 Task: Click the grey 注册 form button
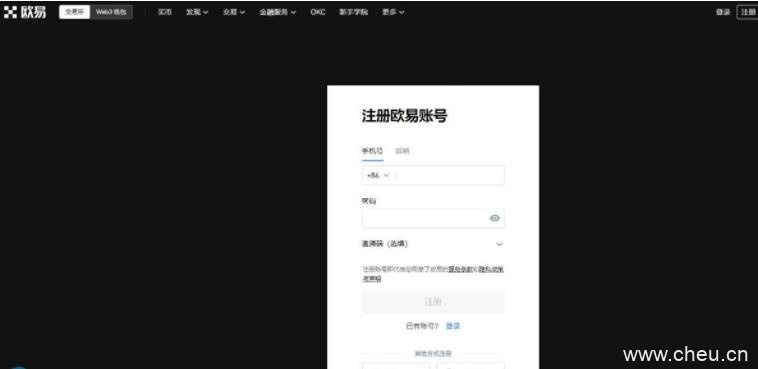click(x=433, y=302)
